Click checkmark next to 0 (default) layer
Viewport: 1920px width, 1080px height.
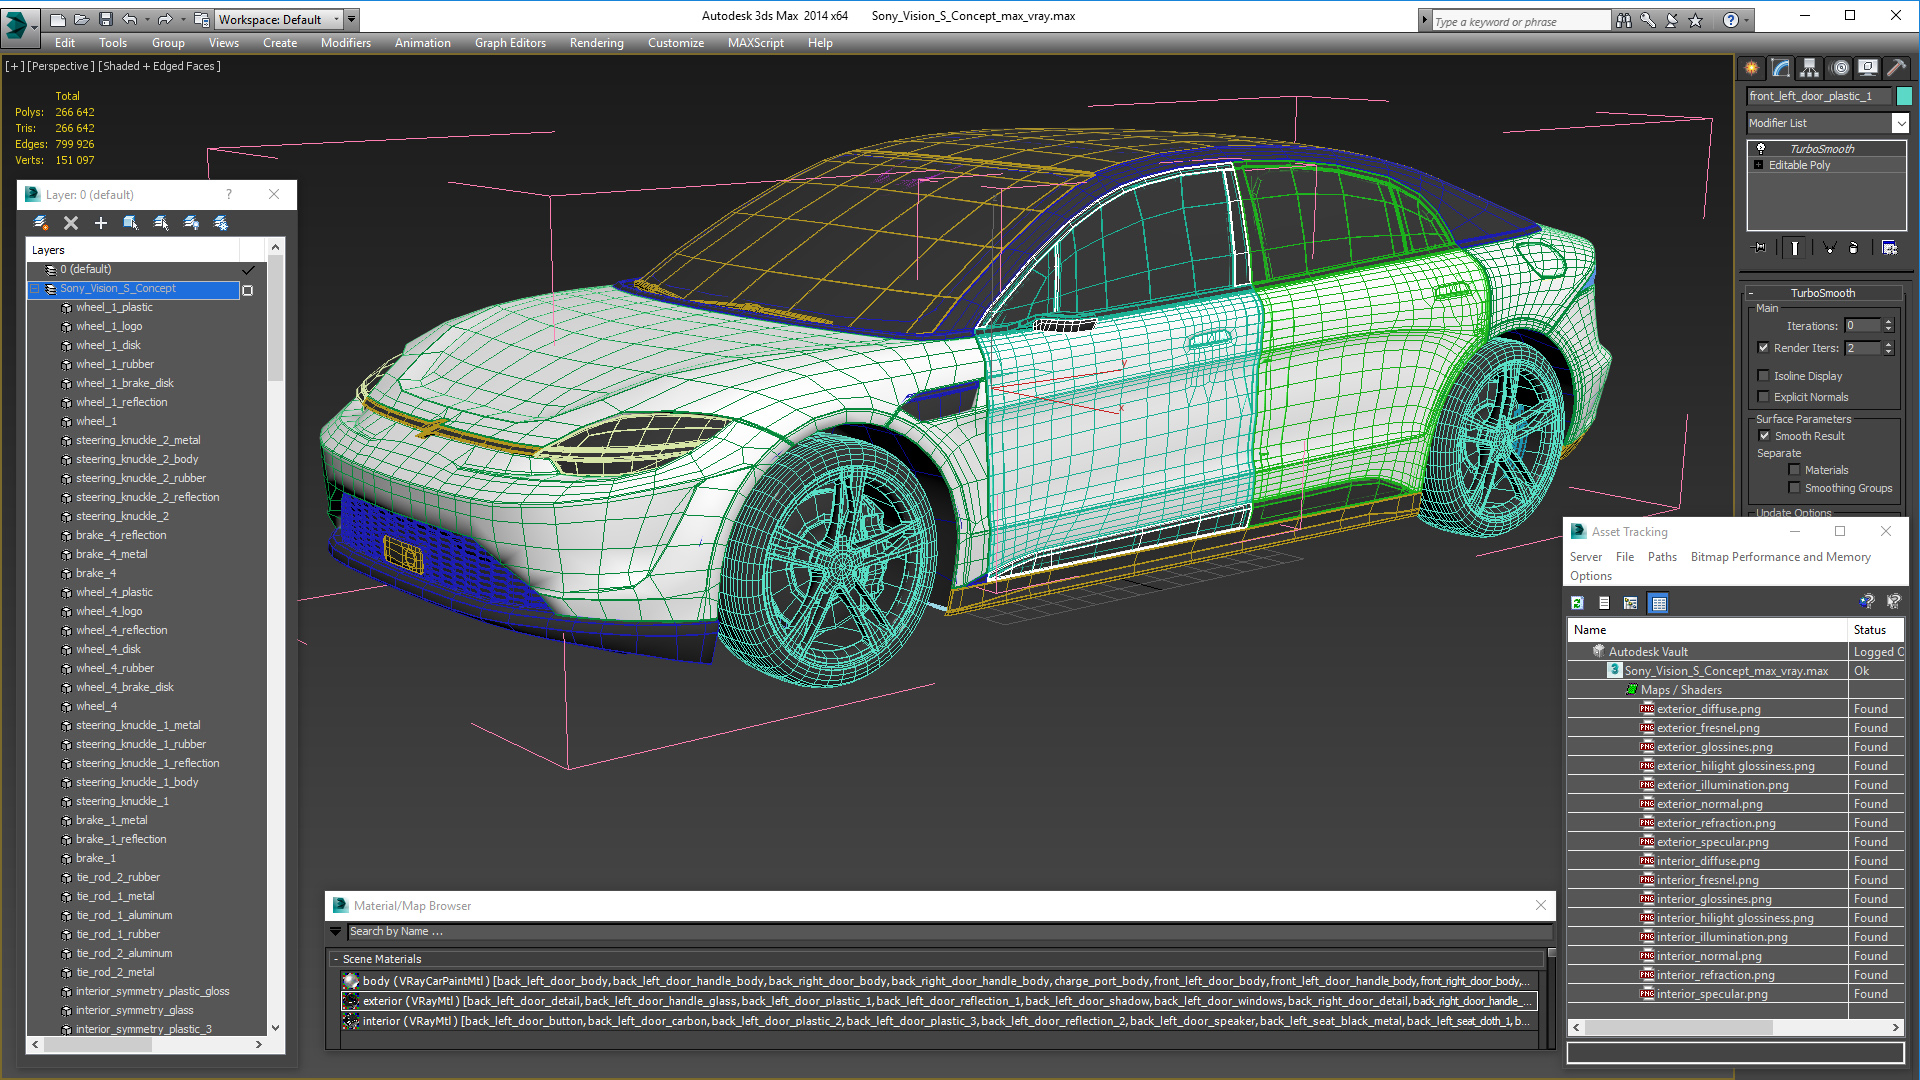[248, 270]
